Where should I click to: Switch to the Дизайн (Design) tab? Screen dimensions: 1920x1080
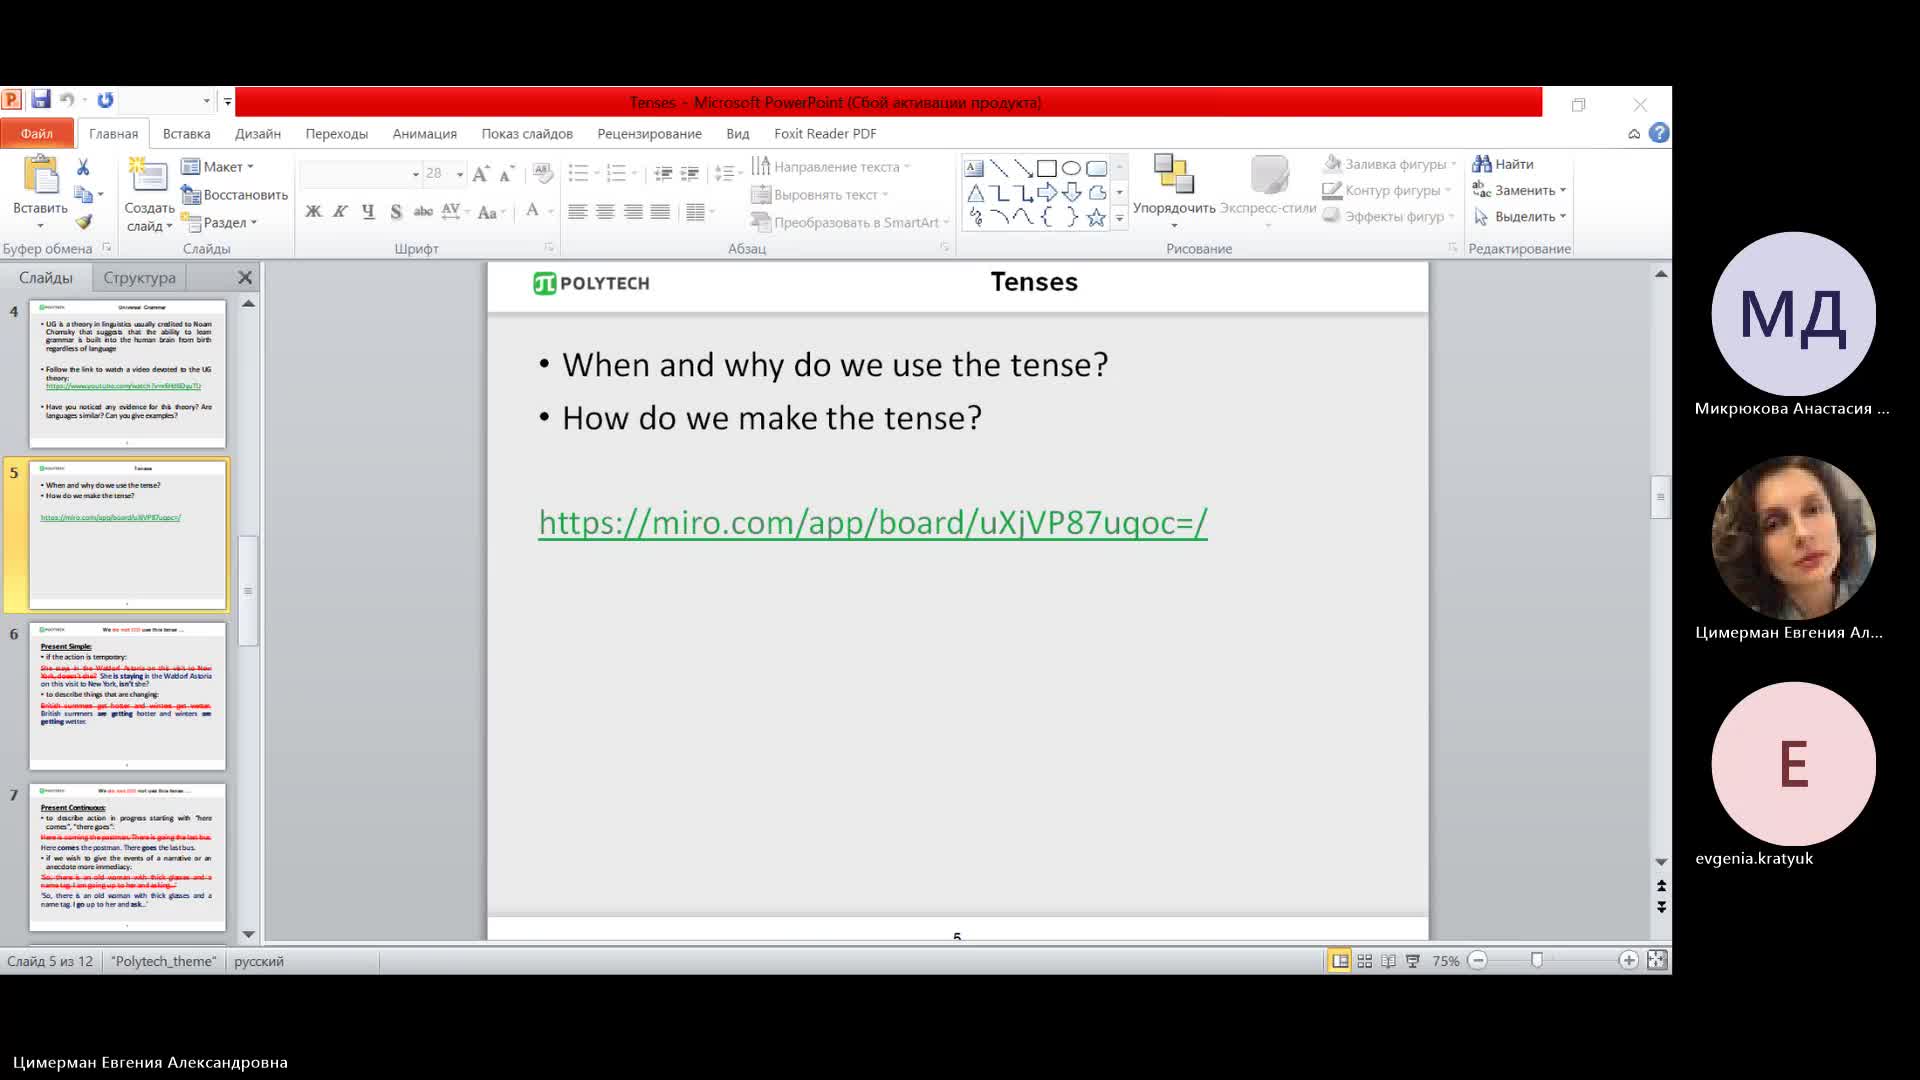(258, 133)
